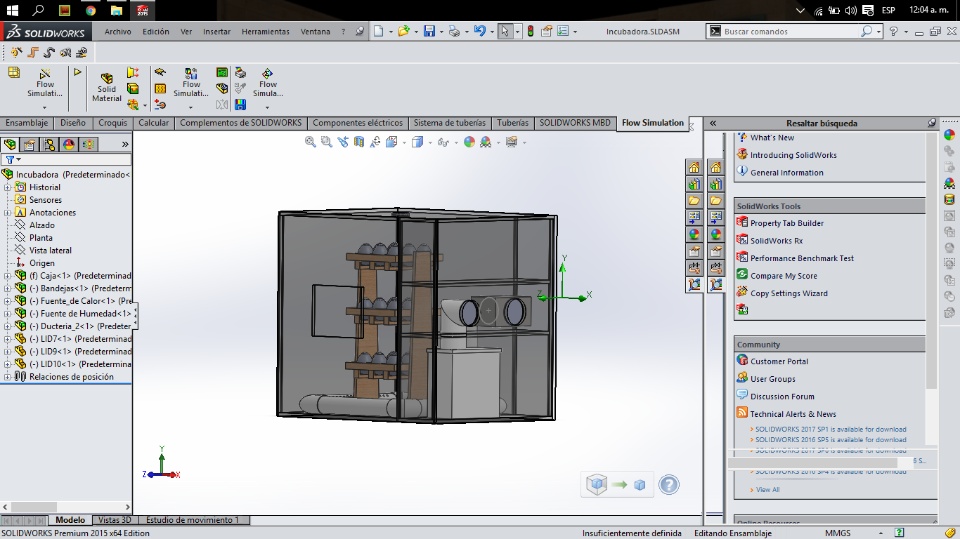Click the Open file folder icon
The height and width of the screenshot is (539, 960).
coord(403,31)
